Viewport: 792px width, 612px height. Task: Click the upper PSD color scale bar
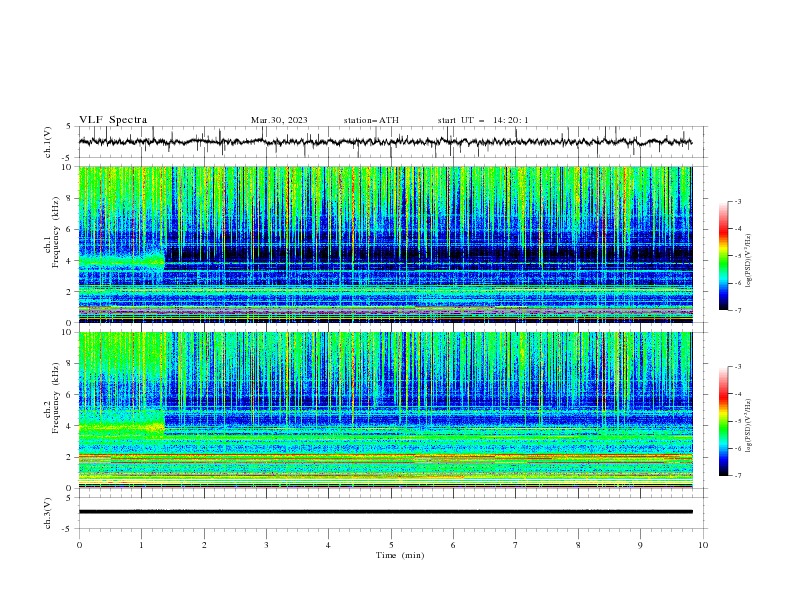724,256
